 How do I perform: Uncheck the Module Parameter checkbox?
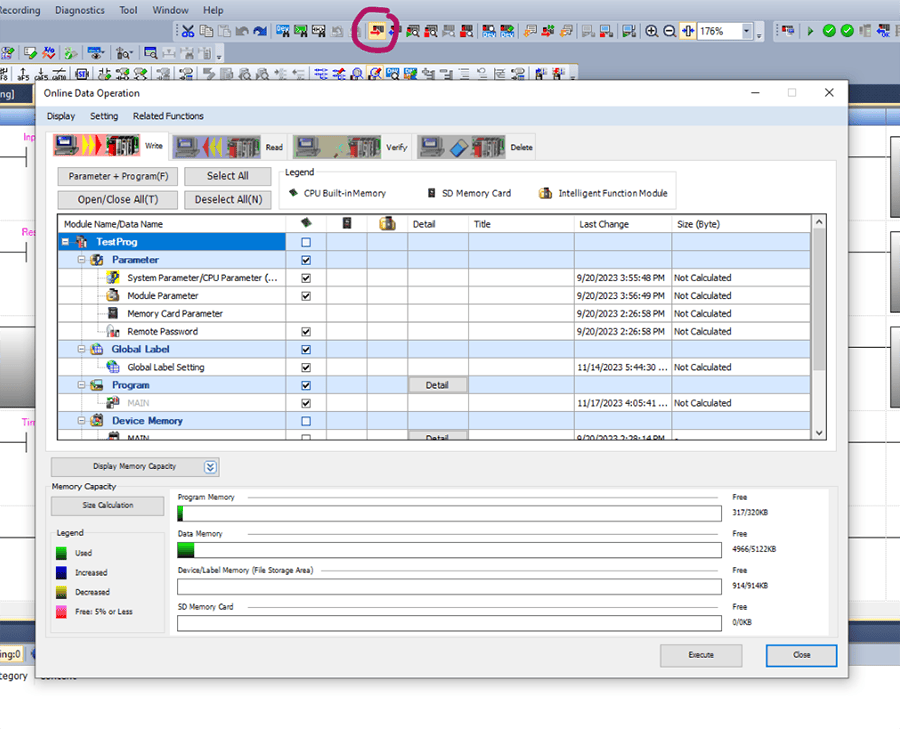click(x=306, y=296)
